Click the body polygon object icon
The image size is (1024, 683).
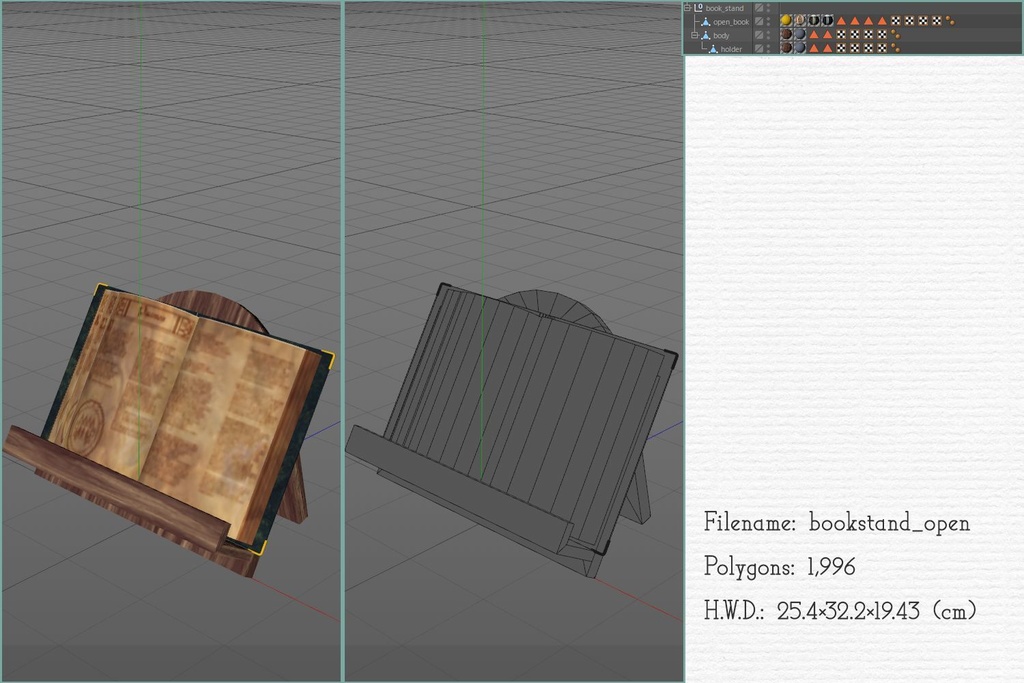[705, 35]
